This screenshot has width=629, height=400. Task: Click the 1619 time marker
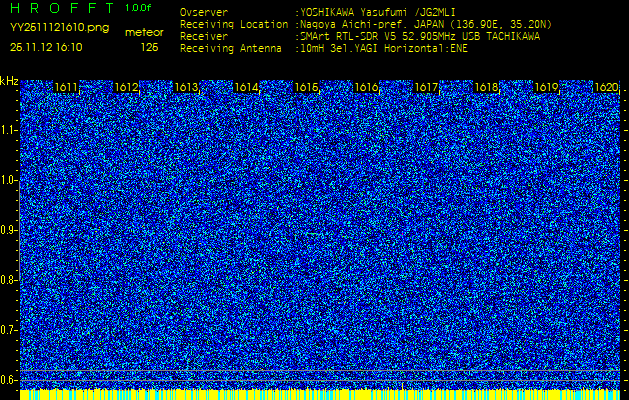546,87
